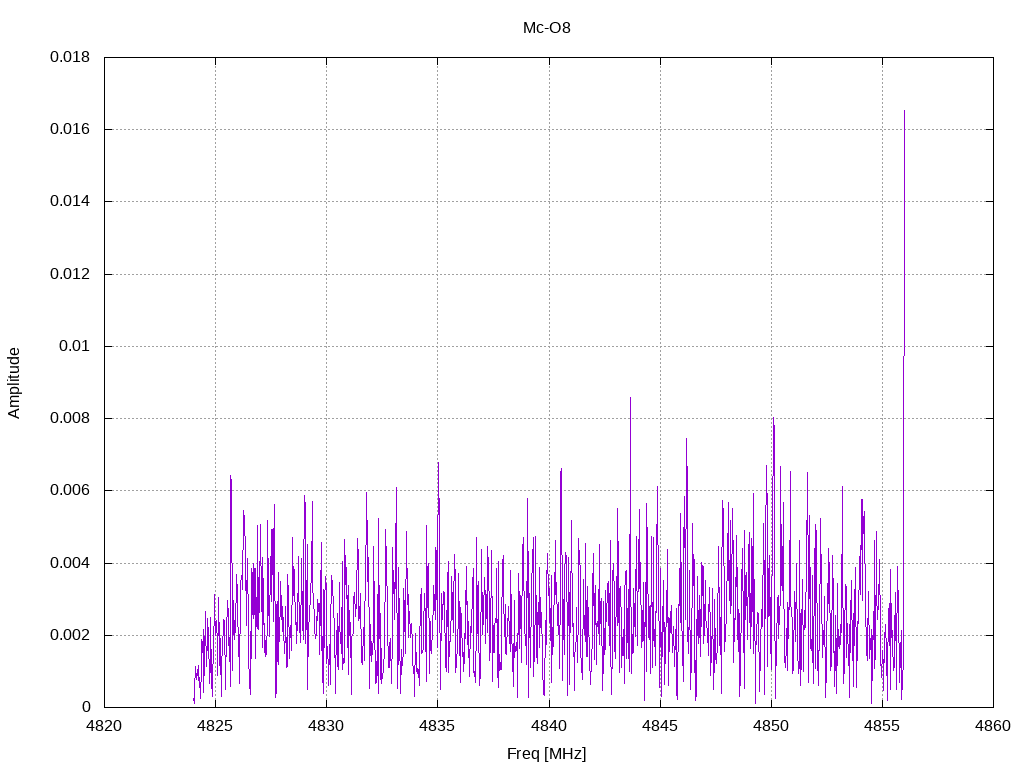Click the tallest spike near 4856 MHz
This screenshot has height=768, width=1024.
pos(904,111)
